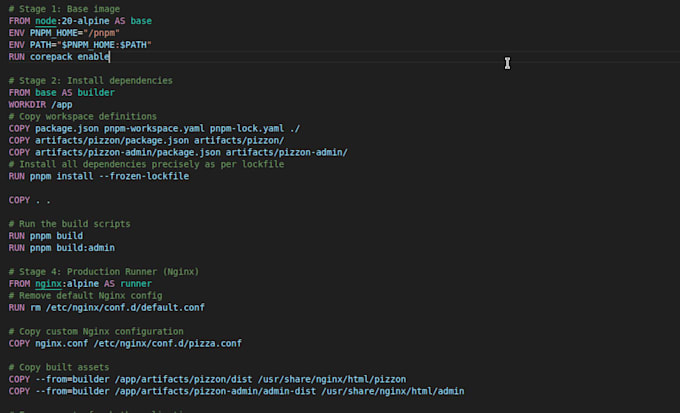Click the 'COPY artifacts/pizzon-admin/package.json' line

tap(178, 152)
